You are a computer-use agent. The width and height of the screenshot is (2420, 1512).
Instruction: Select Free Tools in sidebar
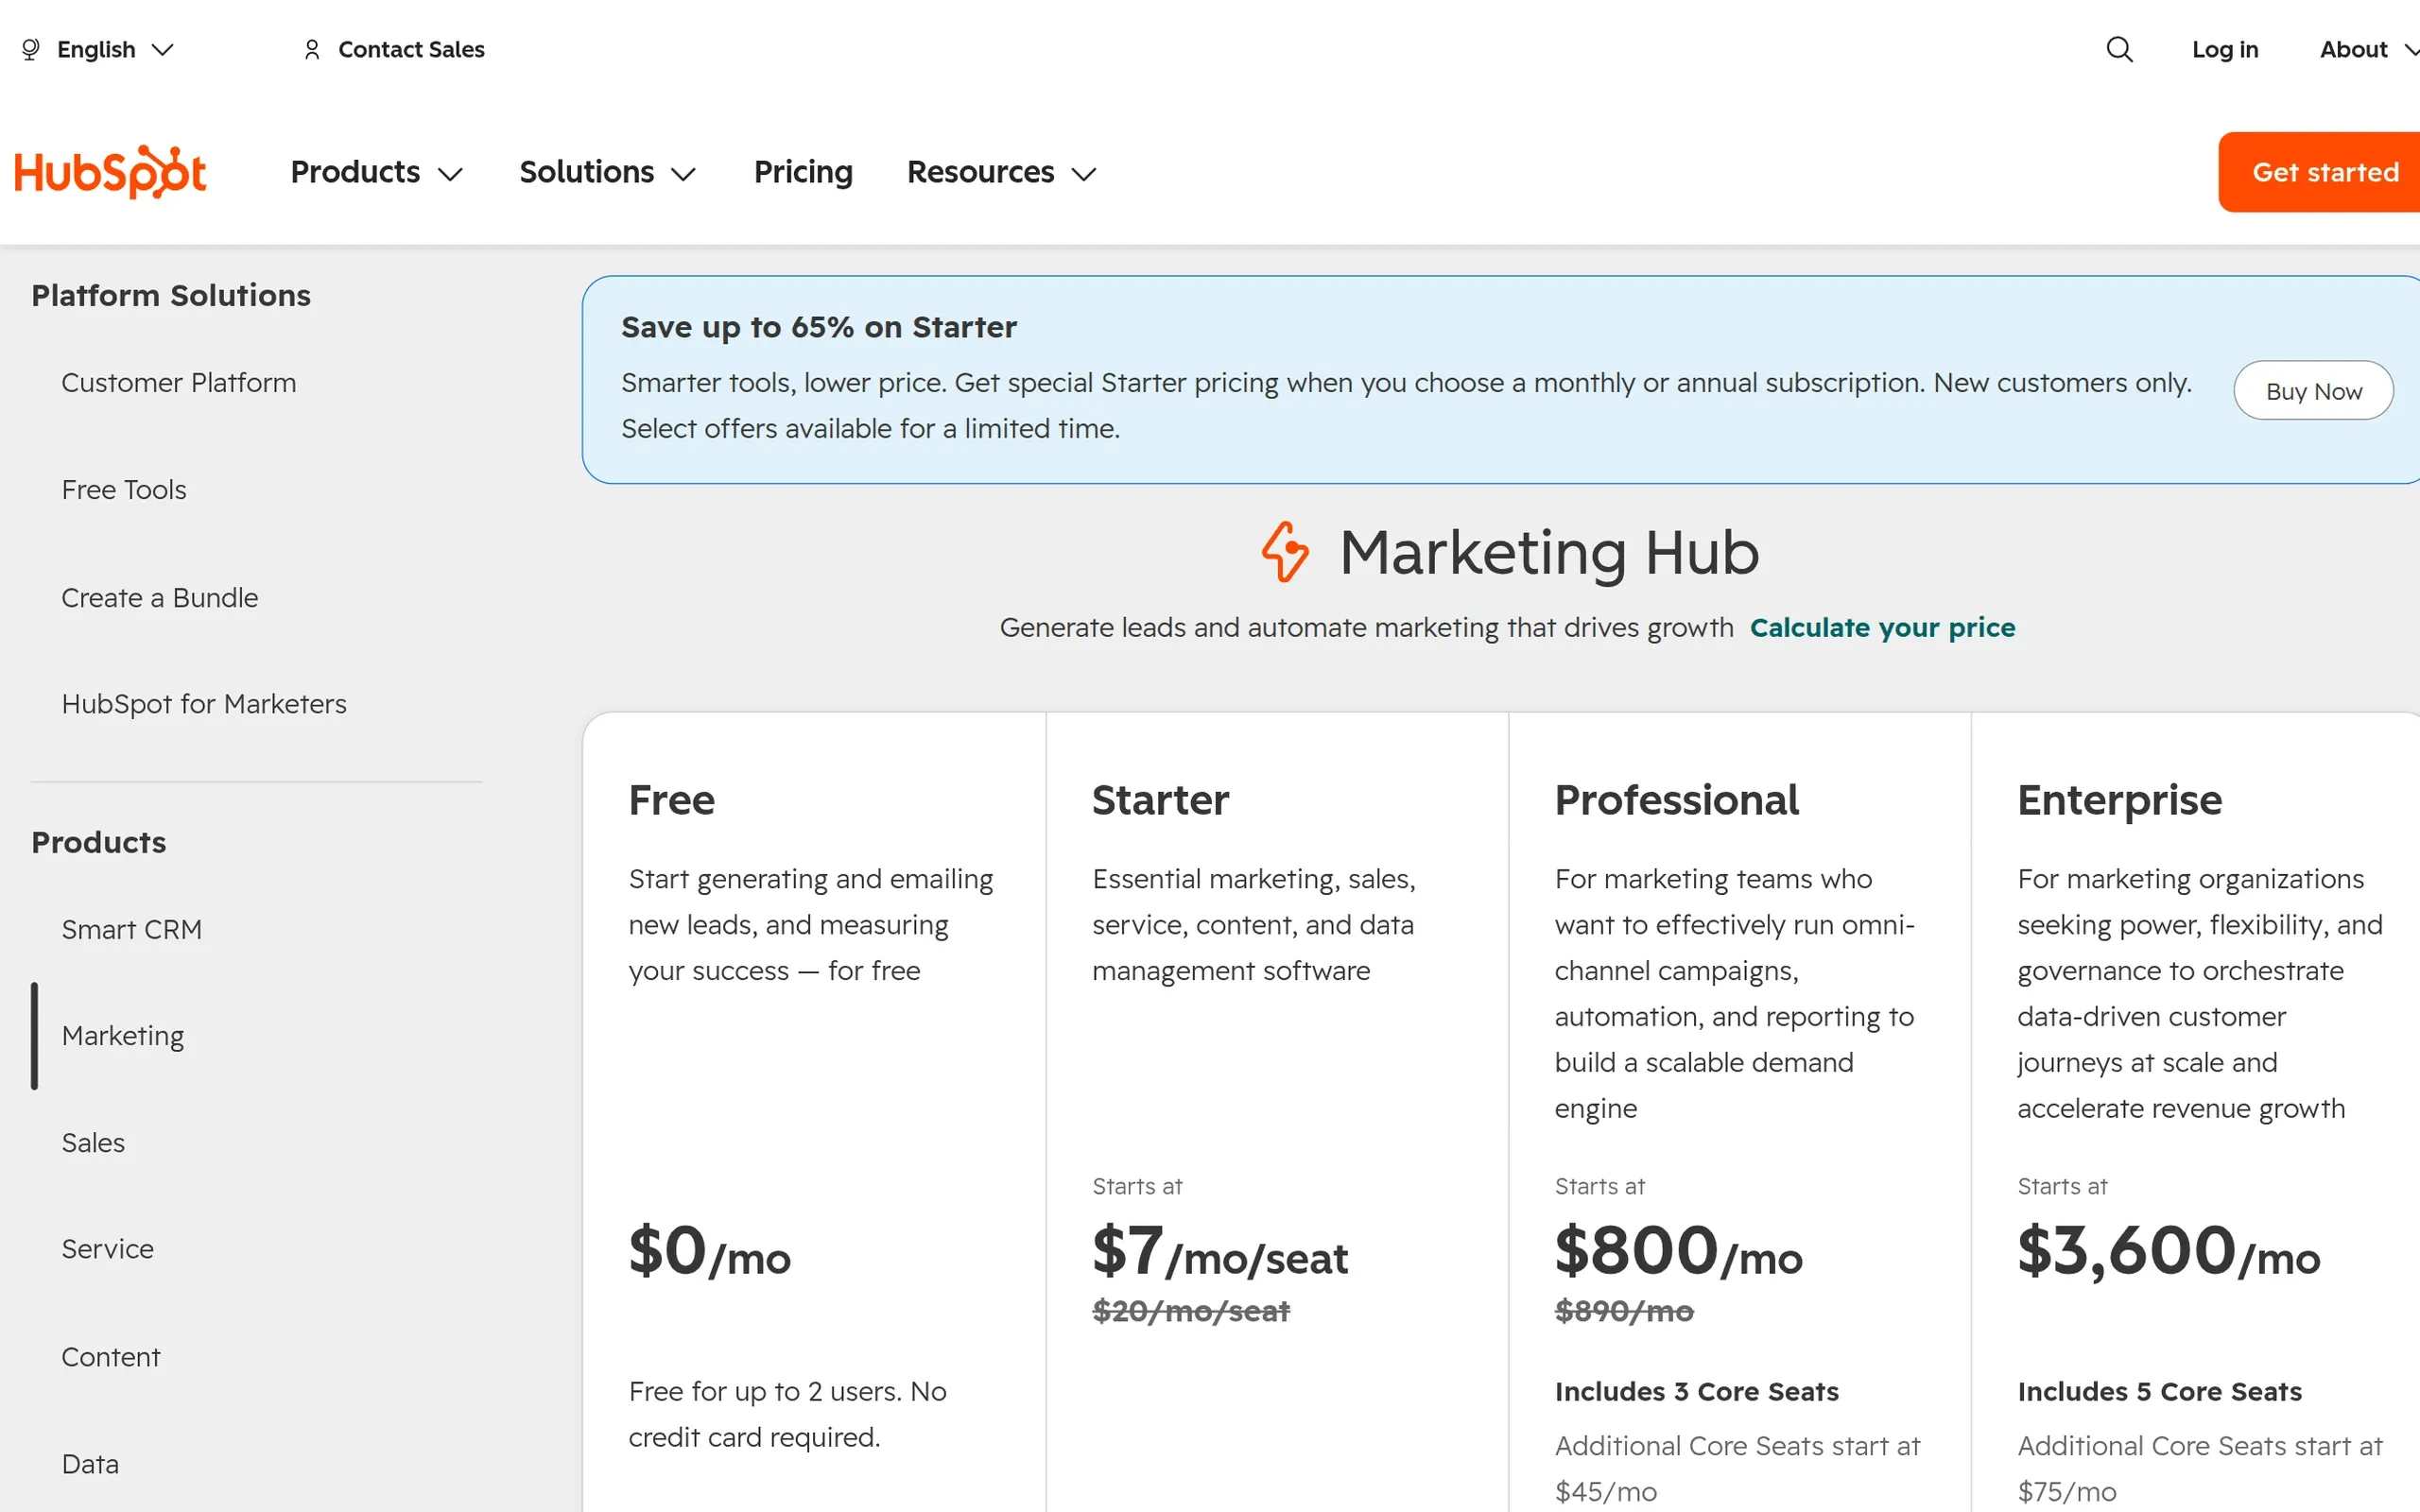pos(124,489)
